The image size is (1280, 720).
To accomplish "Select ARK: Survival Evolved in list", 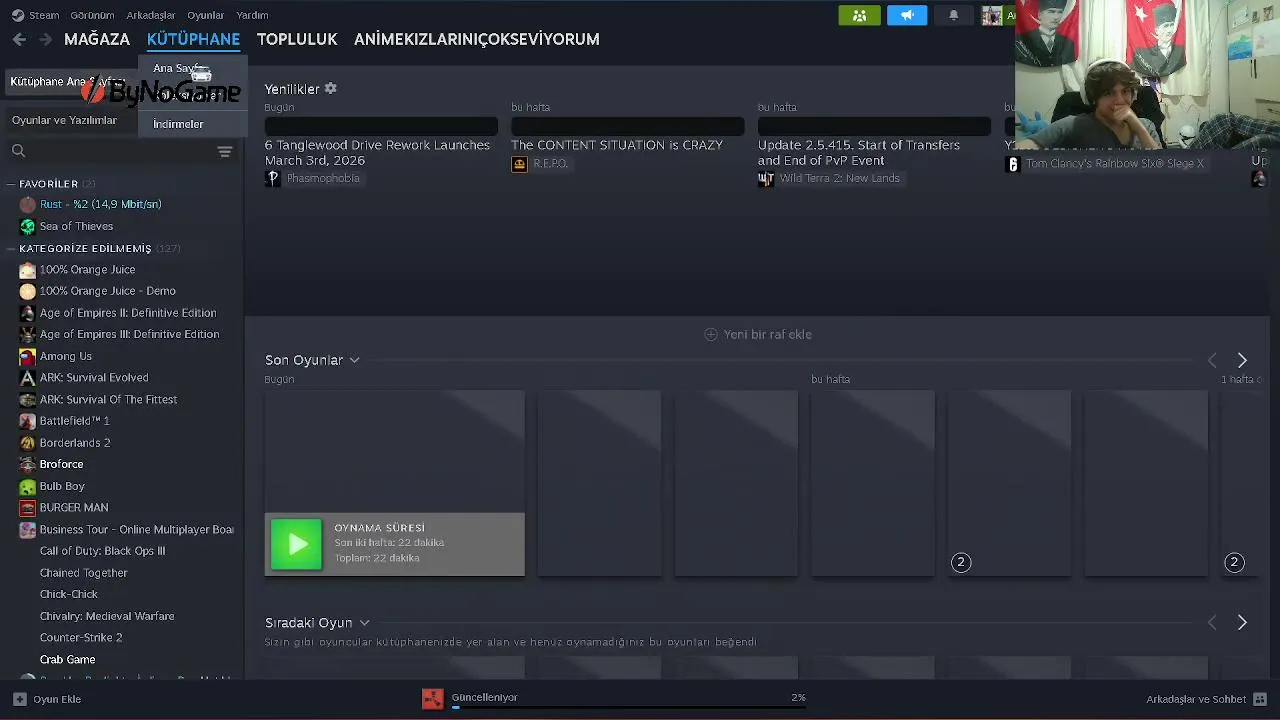I will [94, 378].
